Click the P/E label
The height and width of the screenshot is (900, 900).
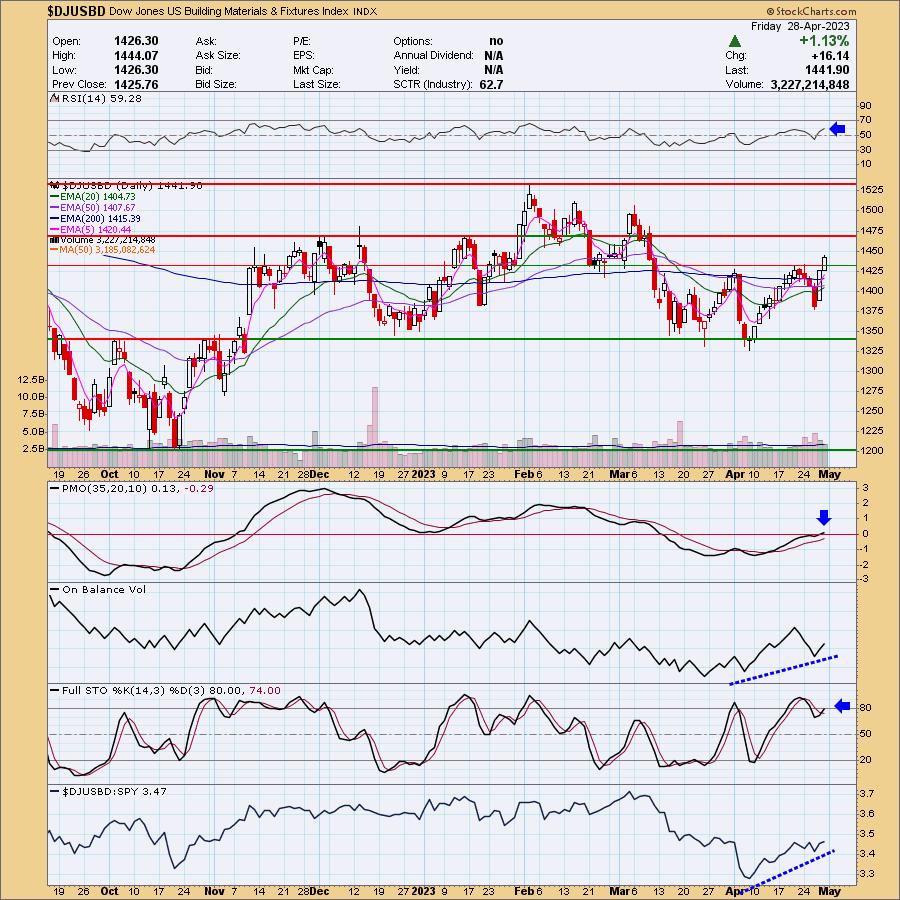point(301,41)
